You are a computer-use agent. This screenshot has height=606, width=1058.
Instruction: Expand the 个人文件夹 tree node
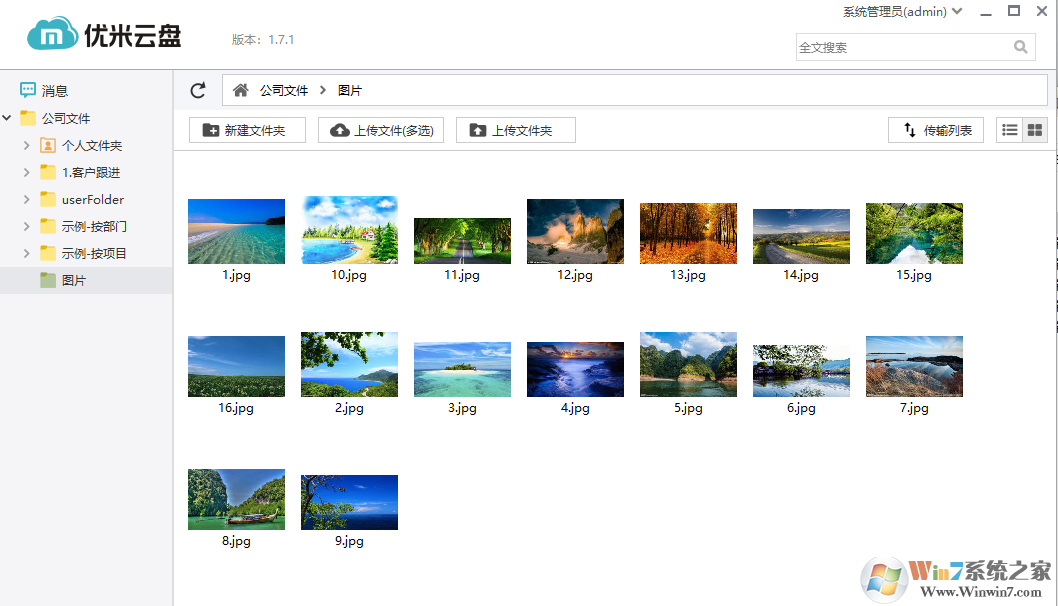click(27, 144)
